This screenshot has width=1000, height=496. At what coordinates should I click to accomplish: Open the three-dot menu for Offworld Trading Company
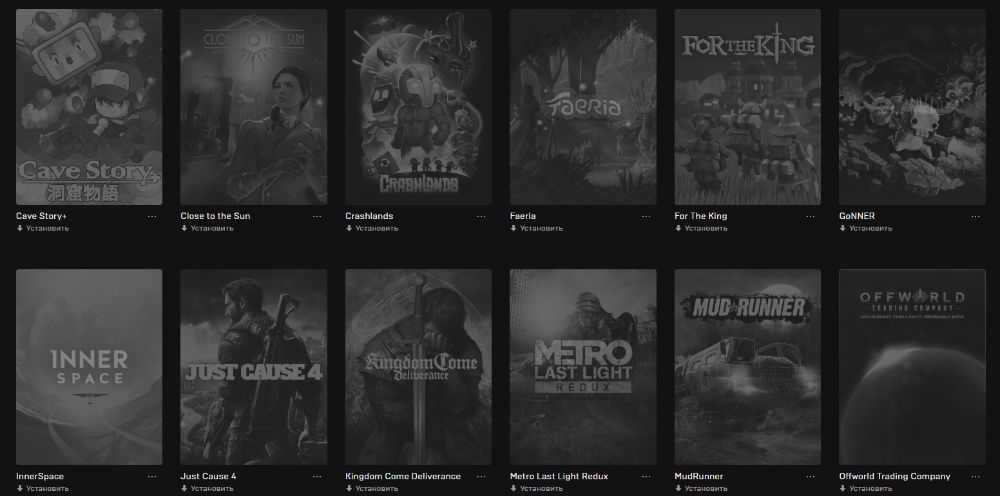click(975, 477)
